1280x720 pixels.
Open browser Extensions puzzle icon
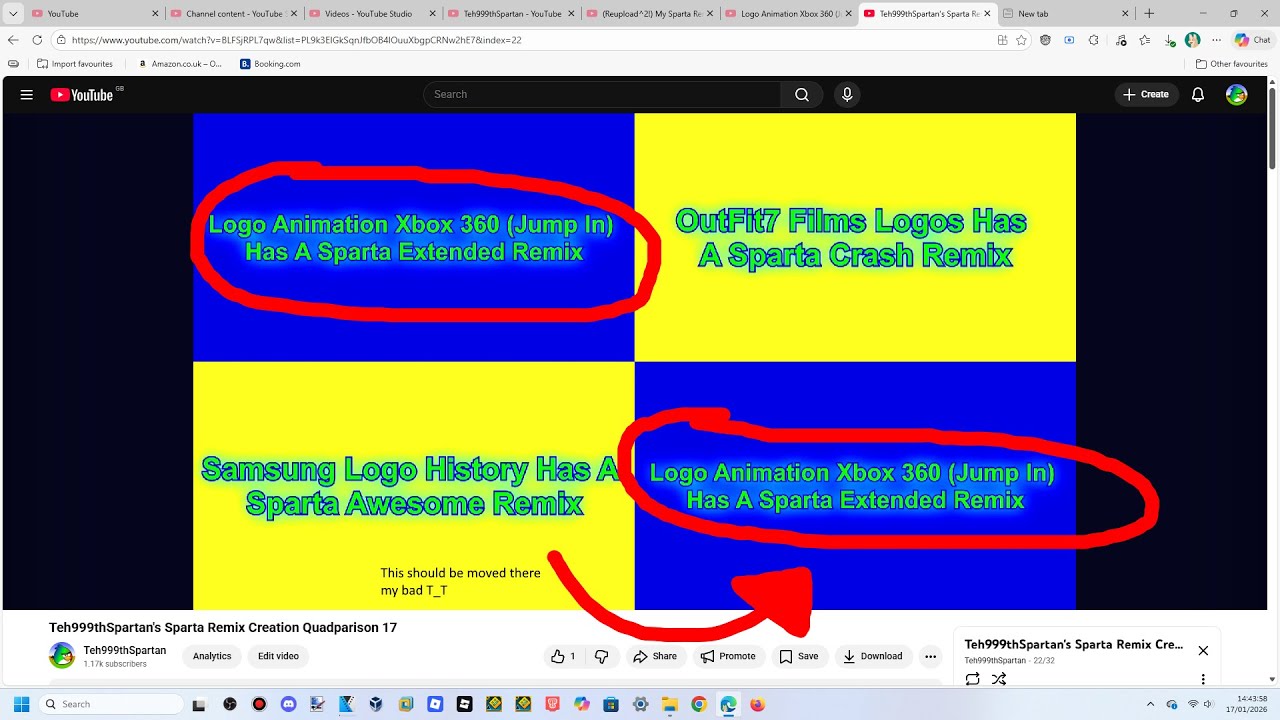coord(1093,40)
